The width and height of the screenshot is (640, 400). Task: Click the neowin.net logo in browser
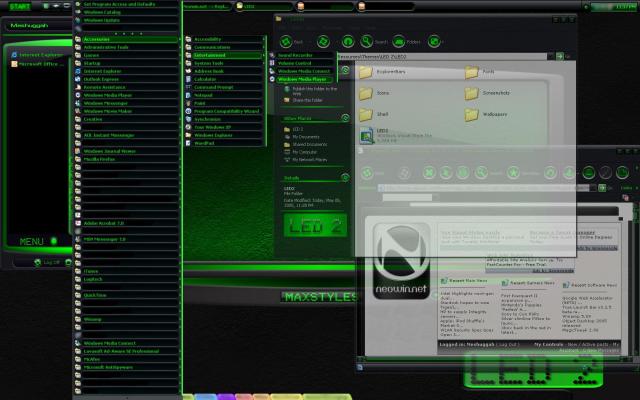tap(402, 261)
